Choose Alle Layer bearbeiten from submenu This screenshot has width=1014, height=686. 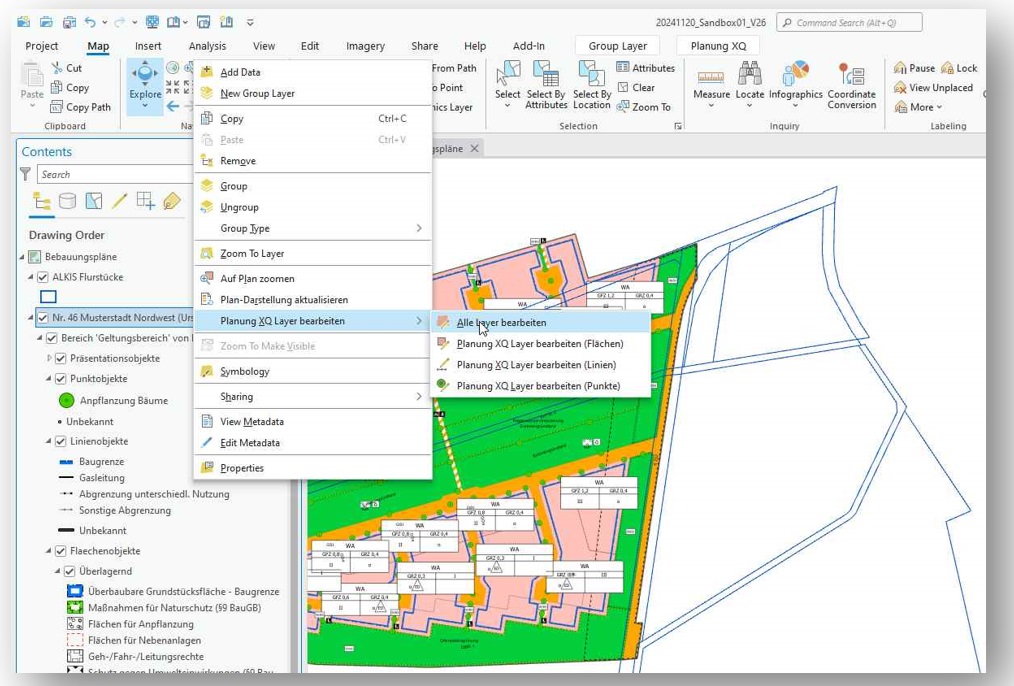[x=541, y=323]
